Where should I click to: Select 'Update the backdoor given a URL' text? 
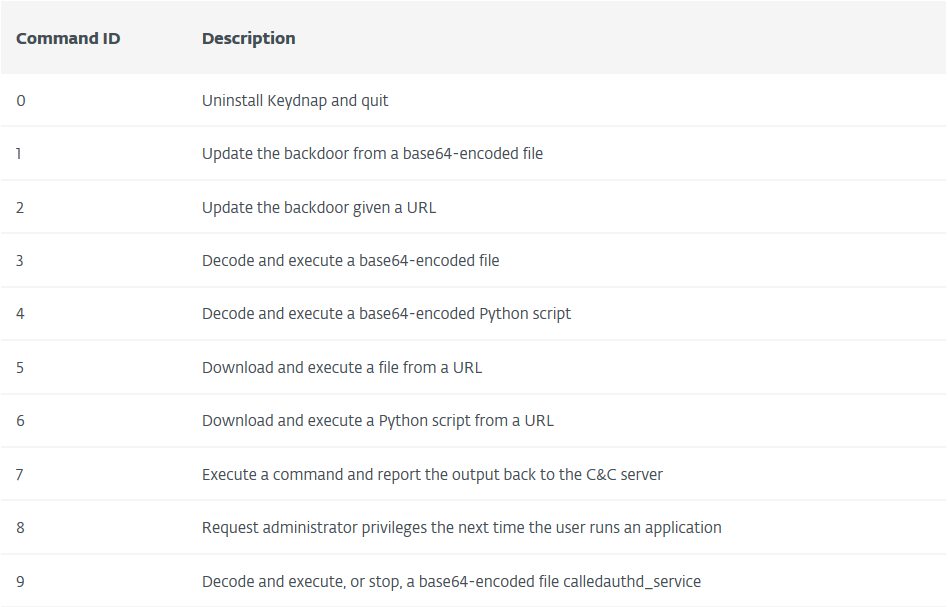click(319, 208)
